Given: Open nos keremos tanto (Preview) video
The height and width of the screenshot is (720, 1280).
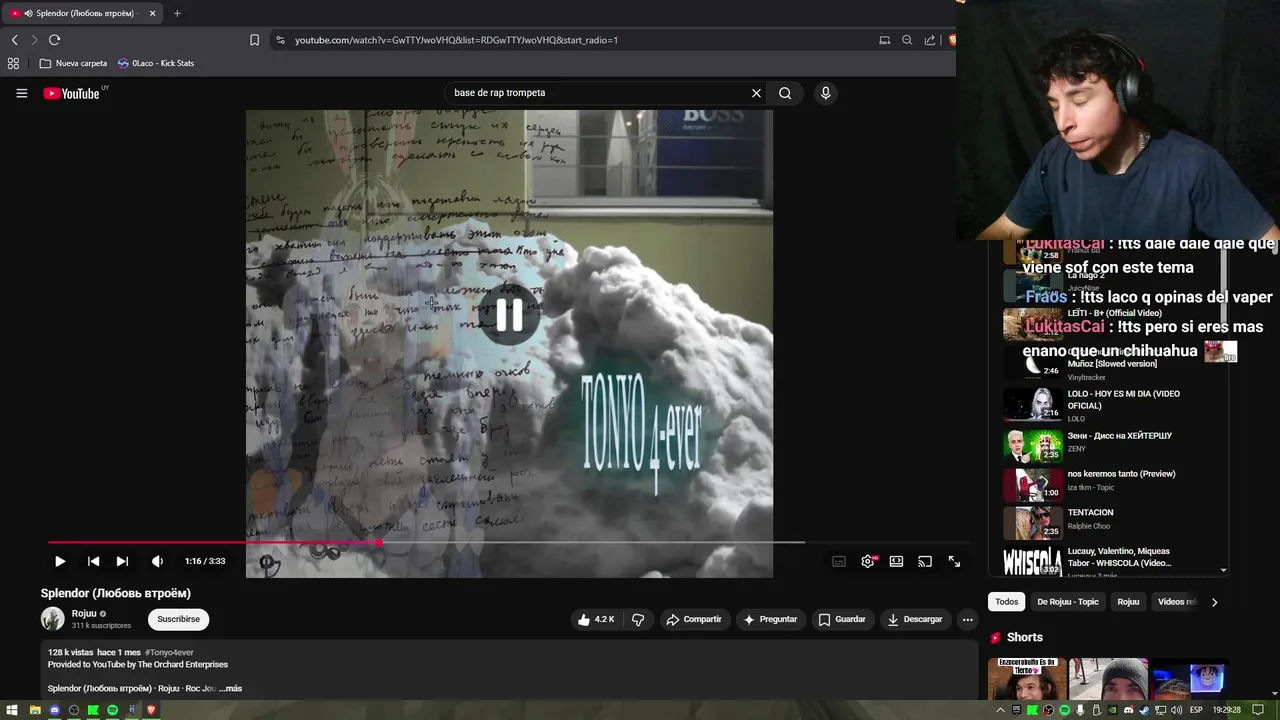Looking at the screenshot, I should (1115, 484).
